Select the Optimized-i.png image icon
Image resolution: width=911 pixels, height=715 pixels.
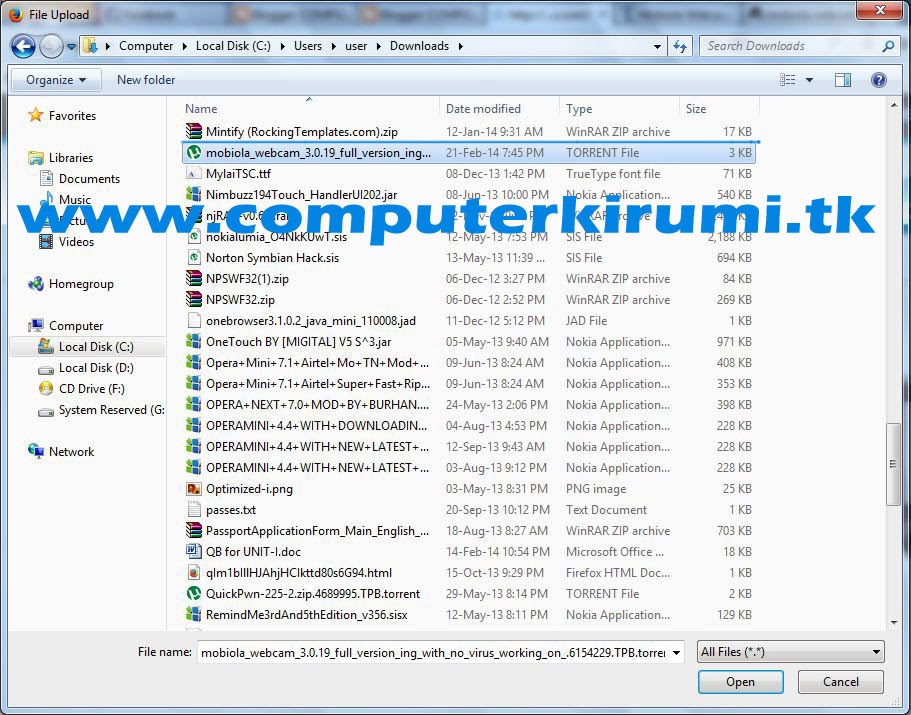click(x=193, y=488)
